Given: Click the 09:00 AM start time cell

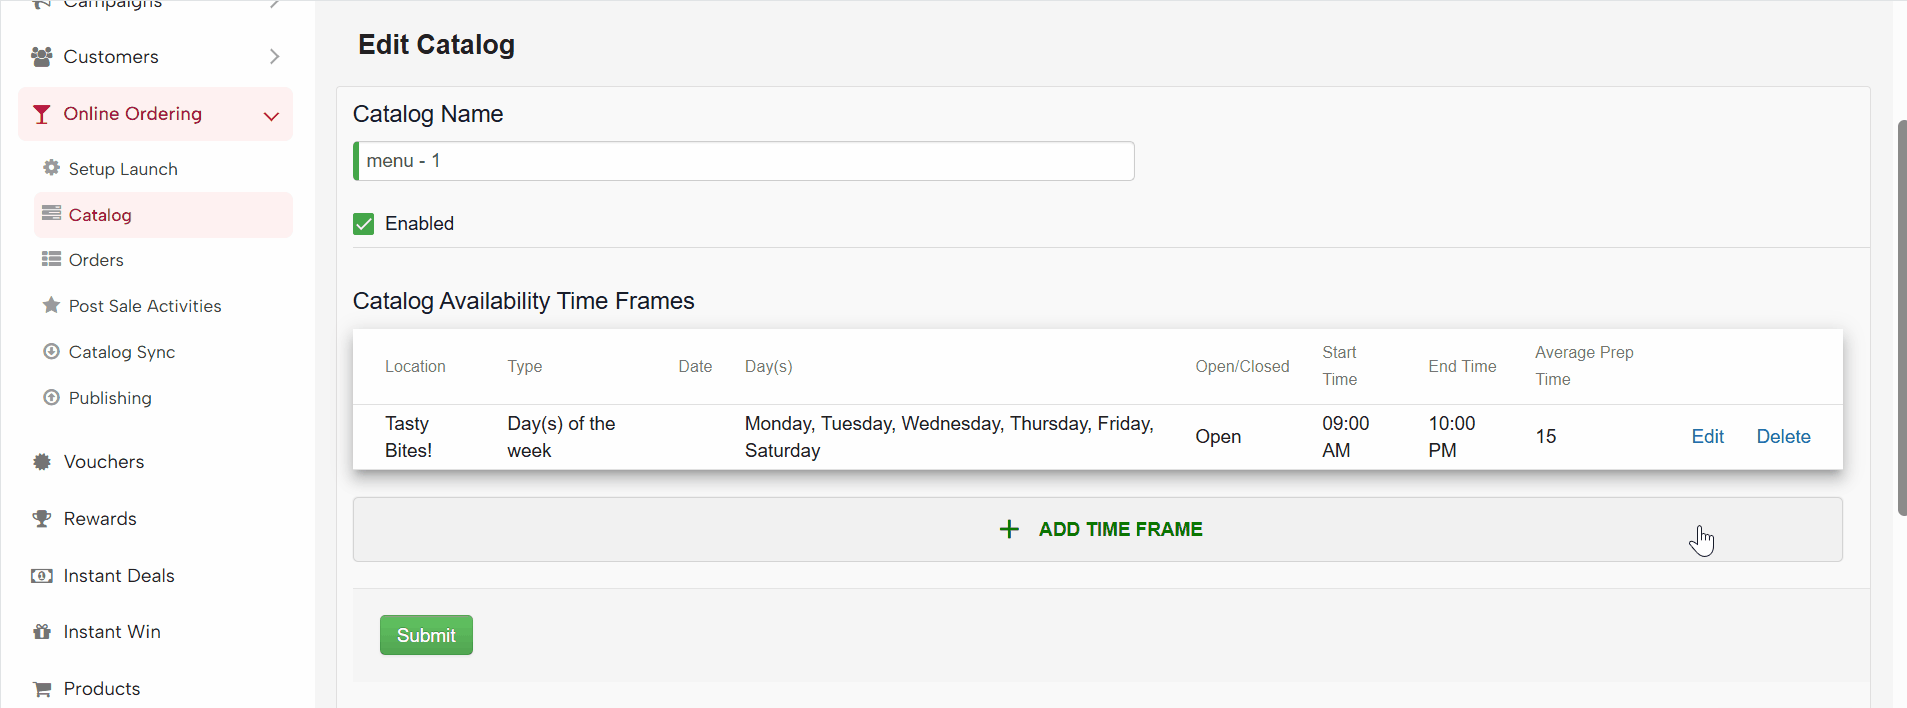Looking at the screenshot, I should tap(1345, 437).
